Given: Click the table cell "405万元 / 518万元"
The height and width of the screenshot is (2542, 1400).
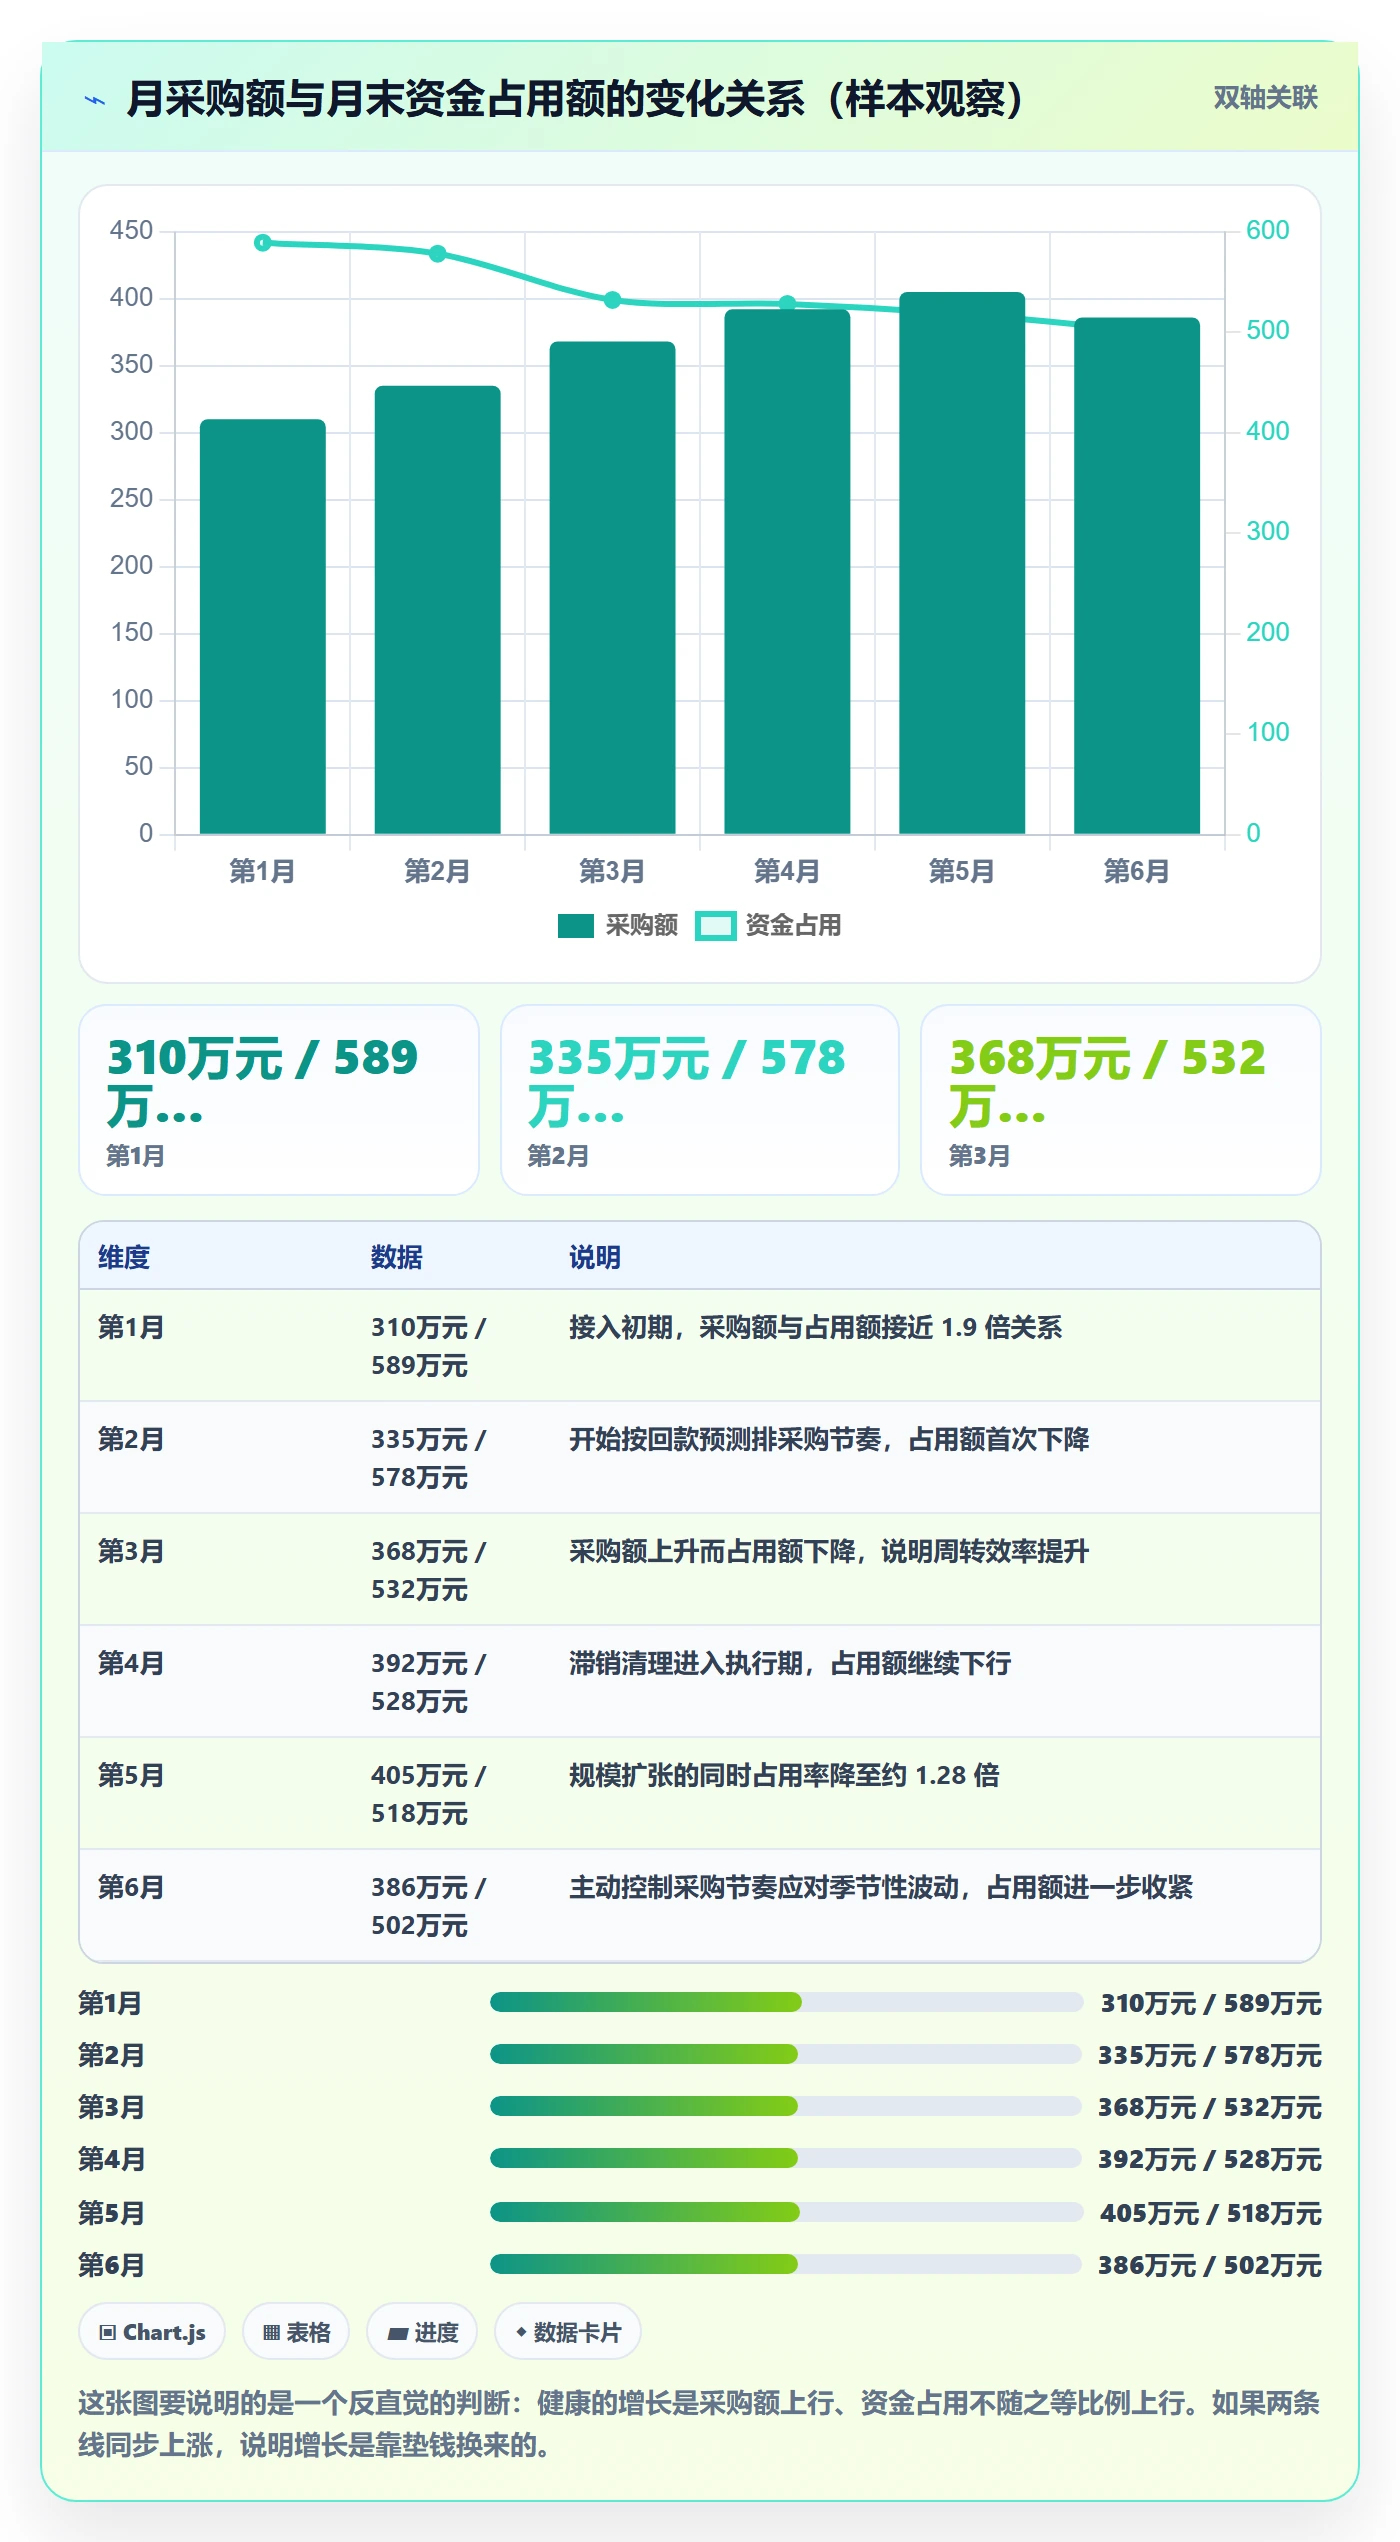Looking at the screenshot, I should click(429, 1794).
